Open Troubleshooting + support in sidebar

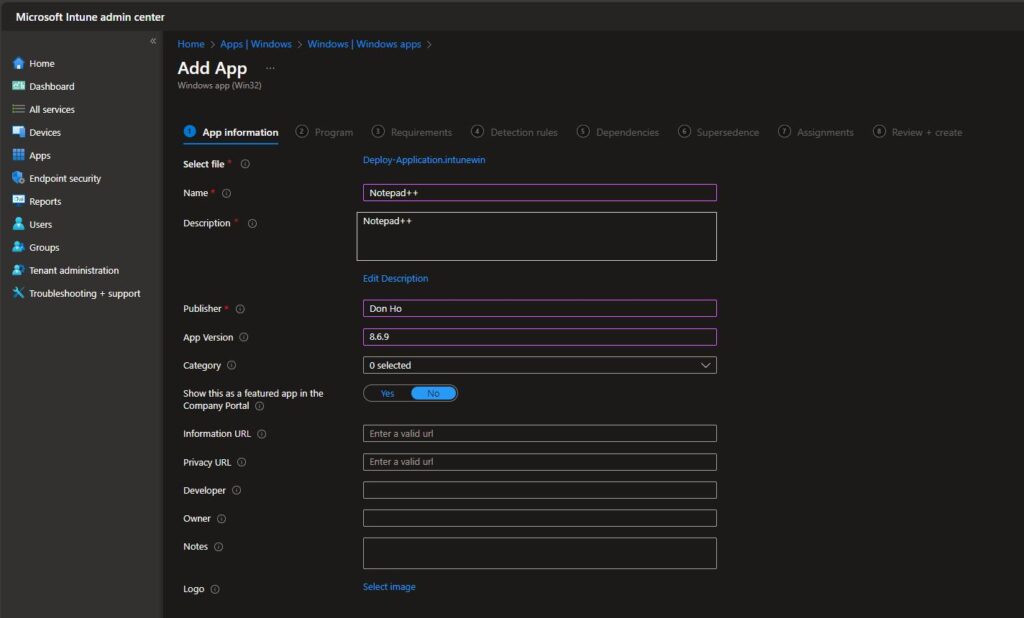76,293
